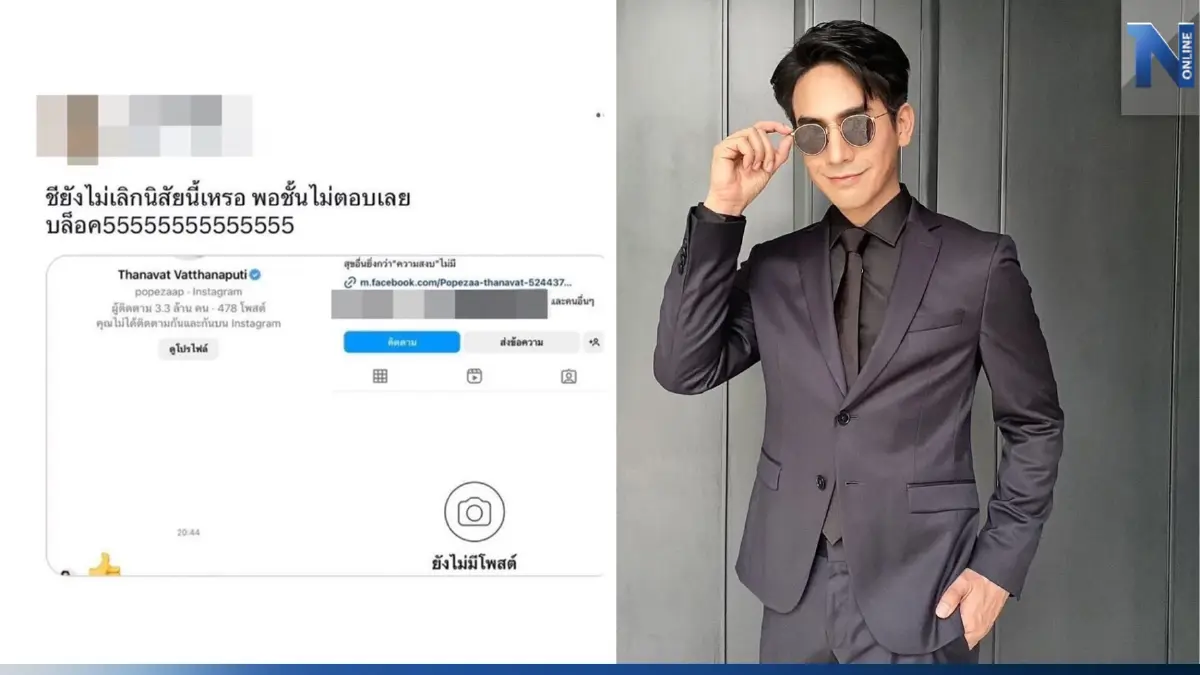
Task: Click text คุณไม่ได้ติดตามกันและกันบน Instagram
Action: (x=188, y=324)
